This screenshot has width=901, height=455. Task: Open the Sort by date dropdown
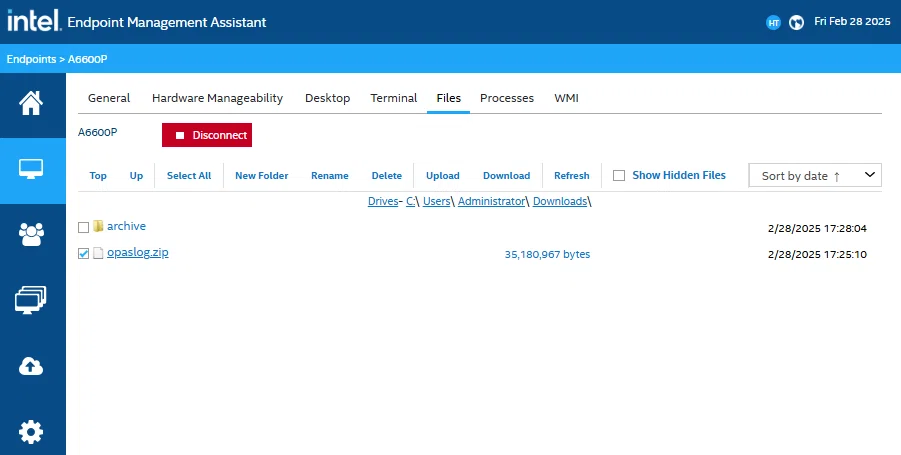(x=815, y=175)
